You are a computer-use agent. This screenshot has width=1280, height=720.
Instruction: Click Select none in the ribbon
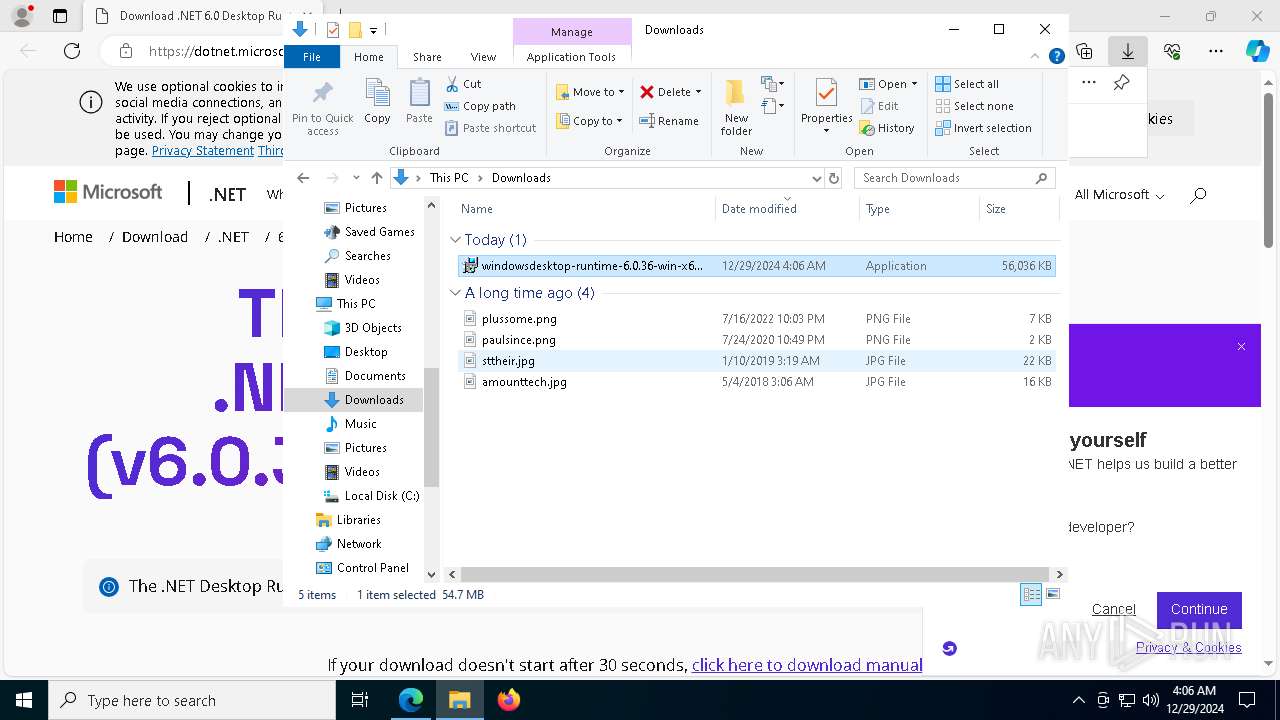(974, 106)
